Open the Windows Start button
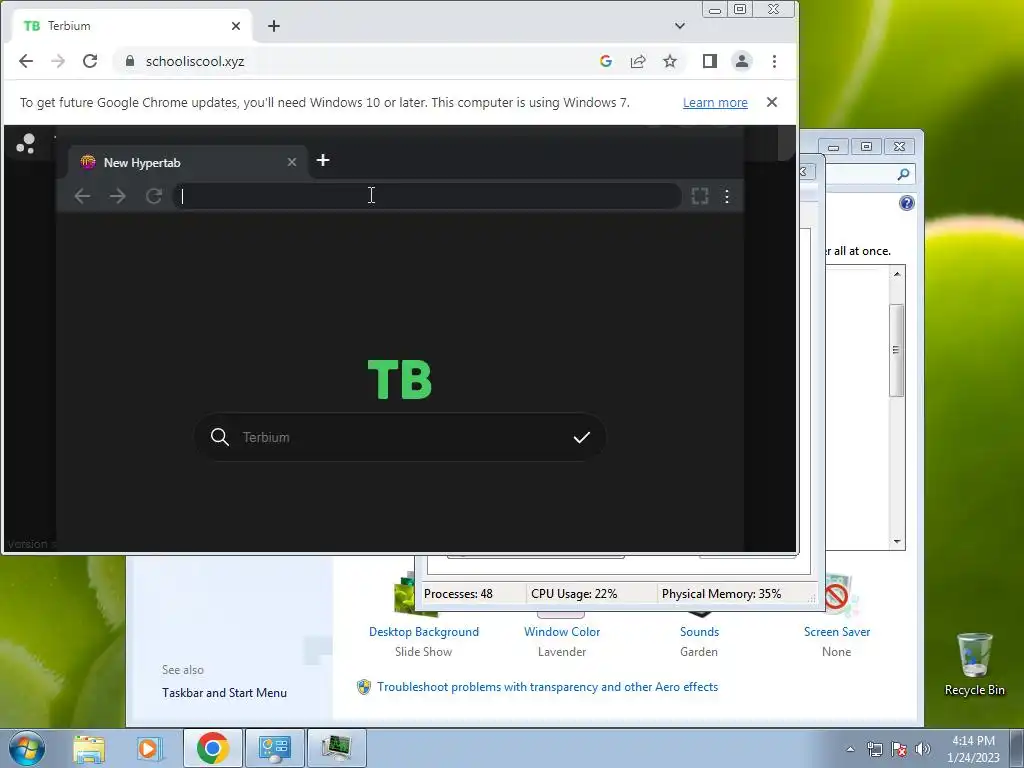Viewport: 1024px width, 768px height. pyautogui.click(x=27, y=748)
